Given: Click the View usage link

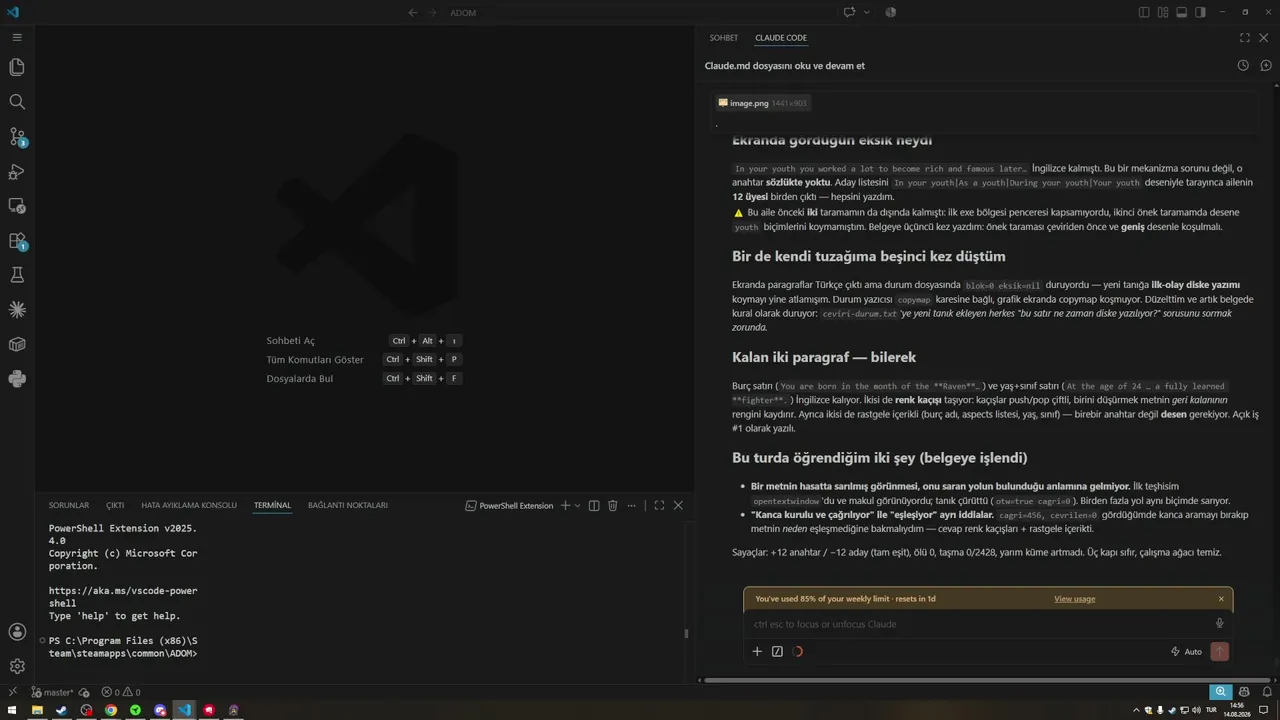Looking at the screenshot, I should (x=1074, y=599).
